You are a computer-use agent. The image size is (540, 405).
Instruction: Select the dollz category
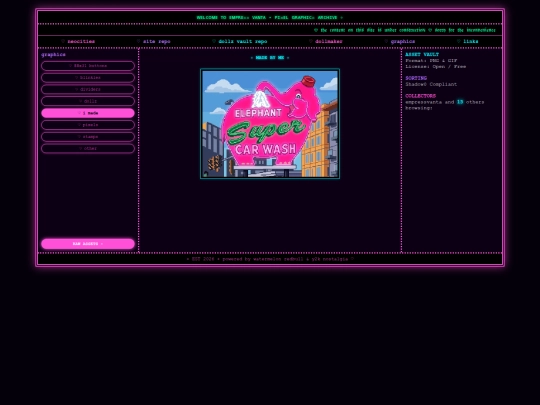pos(88,101)
